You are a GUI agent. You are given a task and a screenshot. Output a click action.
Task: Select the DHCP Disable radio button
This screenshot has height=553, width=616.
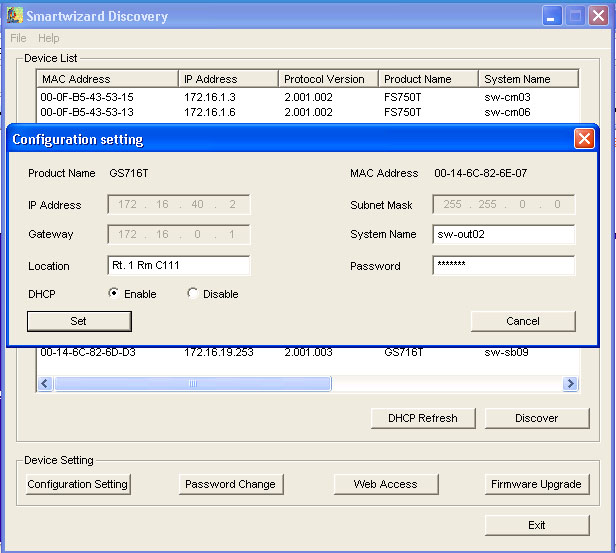(192, 293)
